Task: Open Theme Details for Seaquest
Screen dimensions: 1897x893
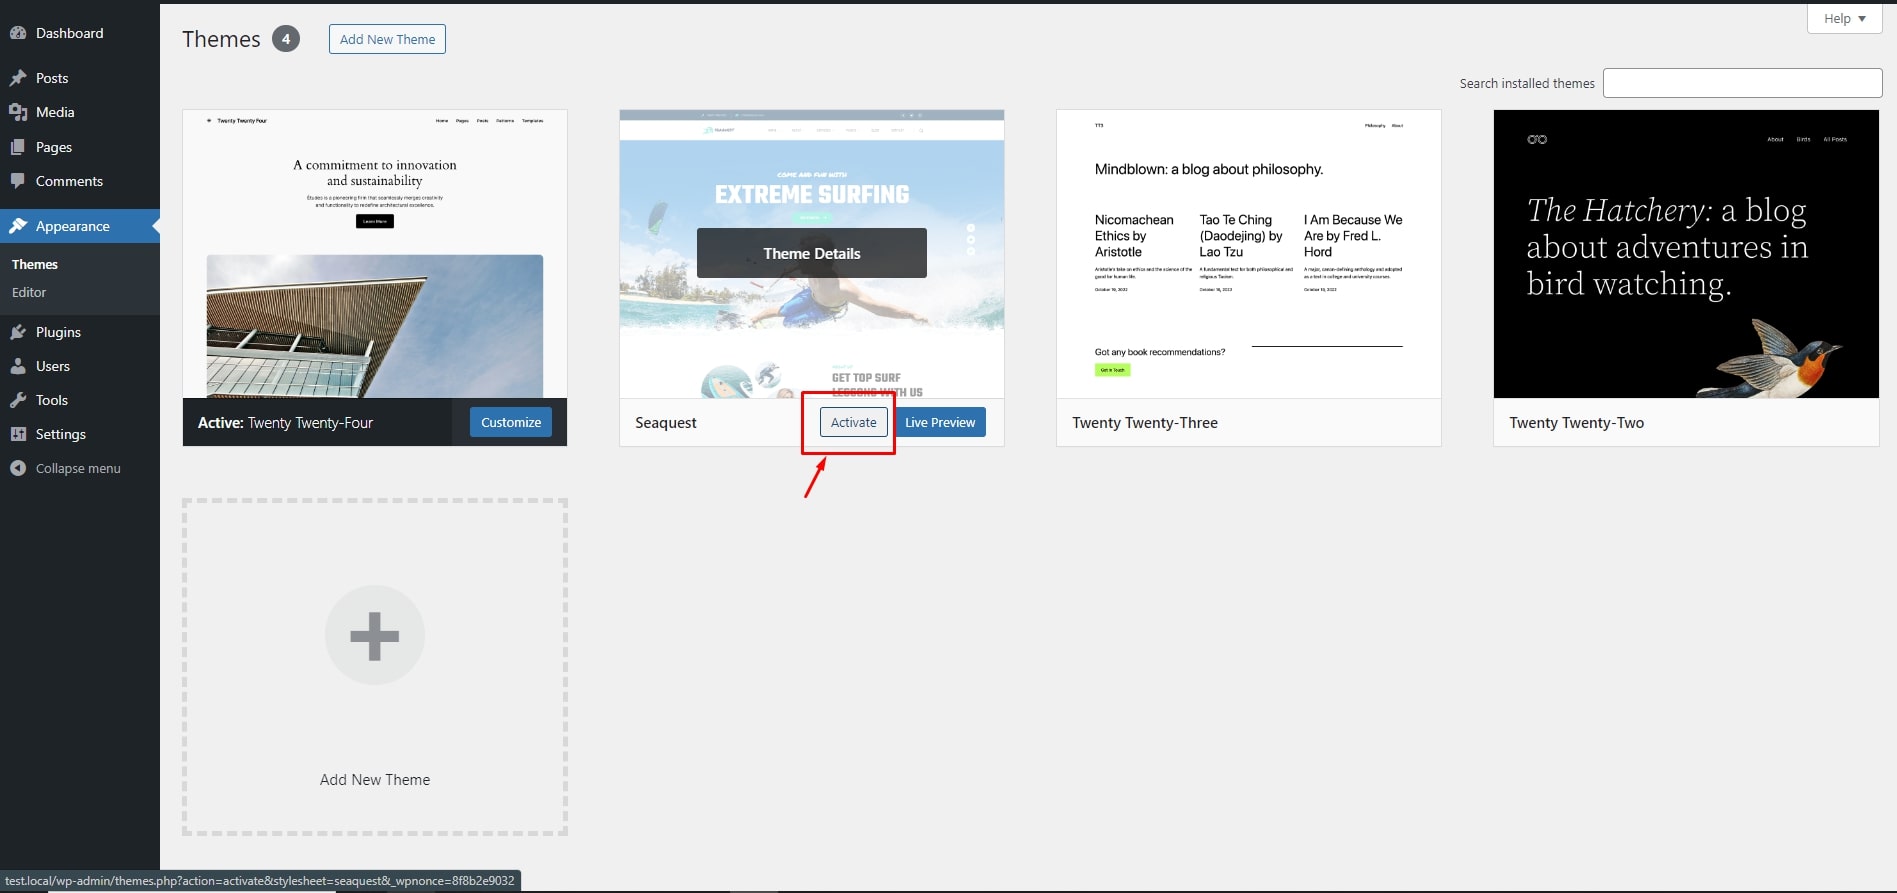Action: coord(812,253)
